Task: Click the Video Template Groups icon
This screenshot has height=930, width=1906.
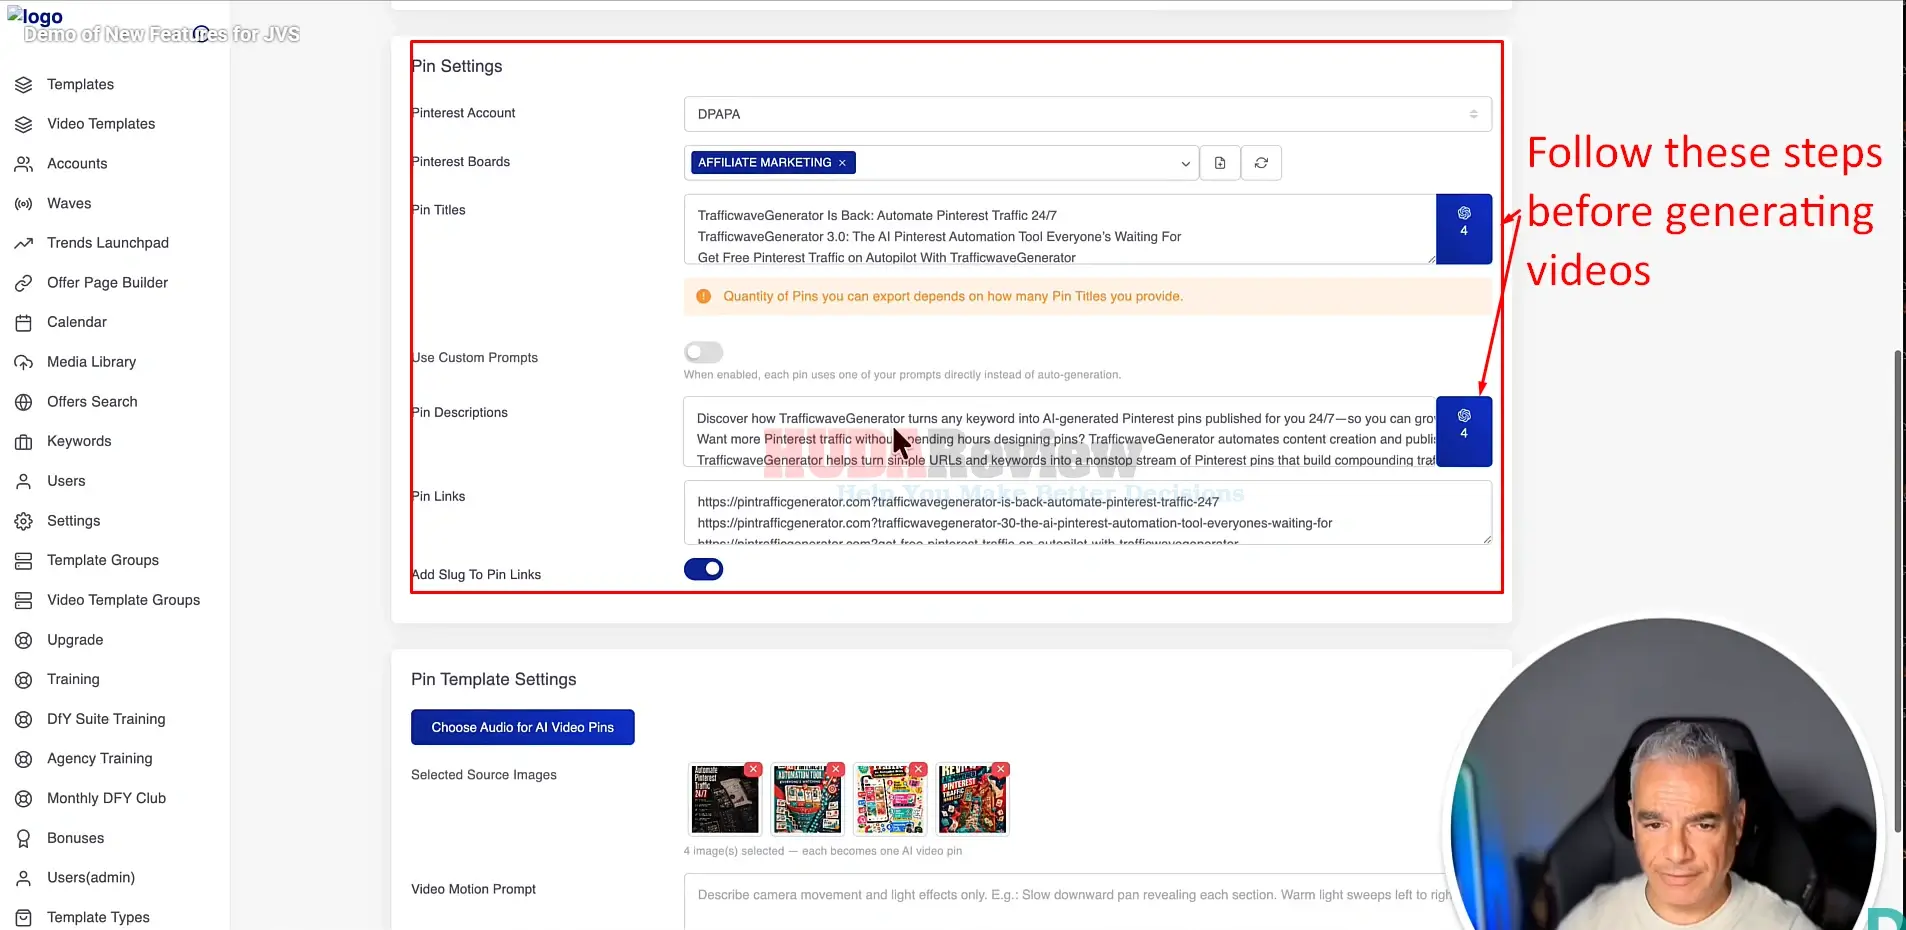Action: pos(24,600)
